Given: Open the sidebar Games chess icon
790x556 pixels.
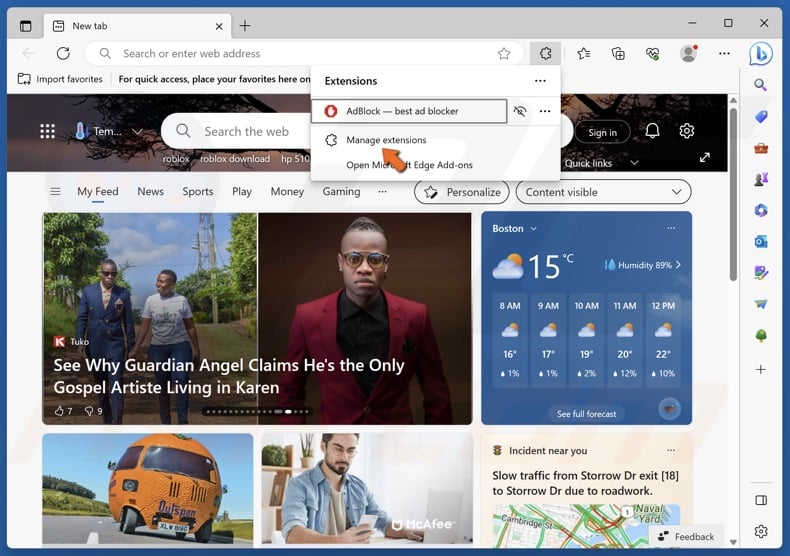Looking at the screenshot, I should pos(761,179).
